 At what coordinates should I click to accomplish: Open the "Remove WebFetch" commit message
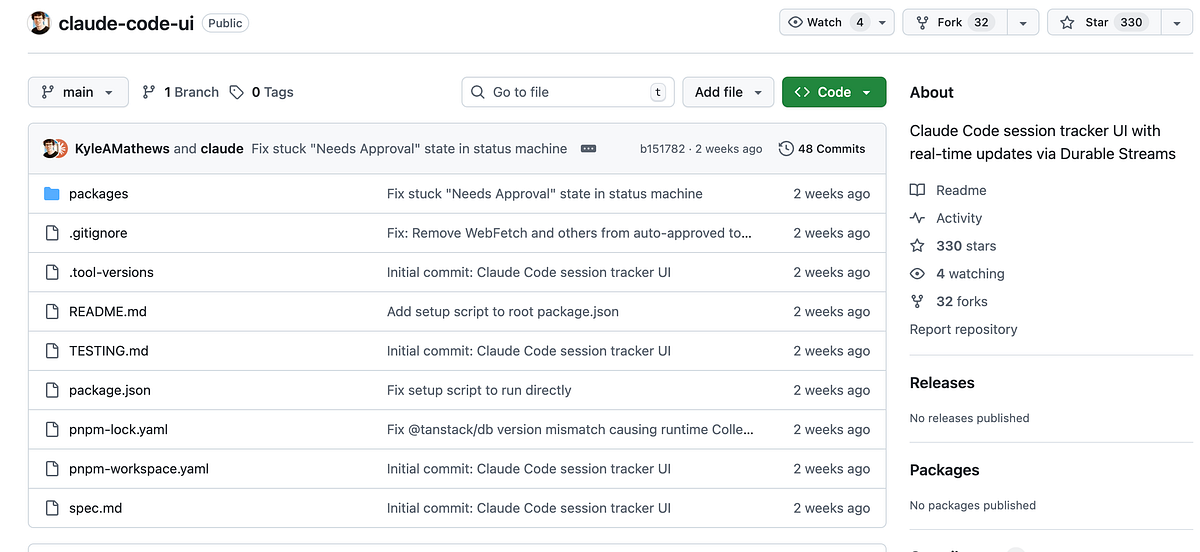pyautogui.click(x=569, y=233)
